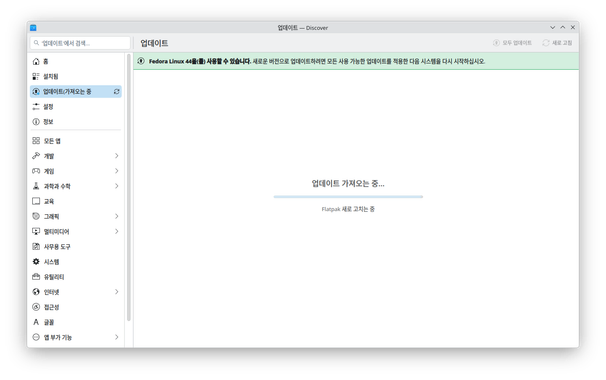Expand the 그래픽 category chevron
The height and width of the screenshot is (380, 606).
point(116,216)
